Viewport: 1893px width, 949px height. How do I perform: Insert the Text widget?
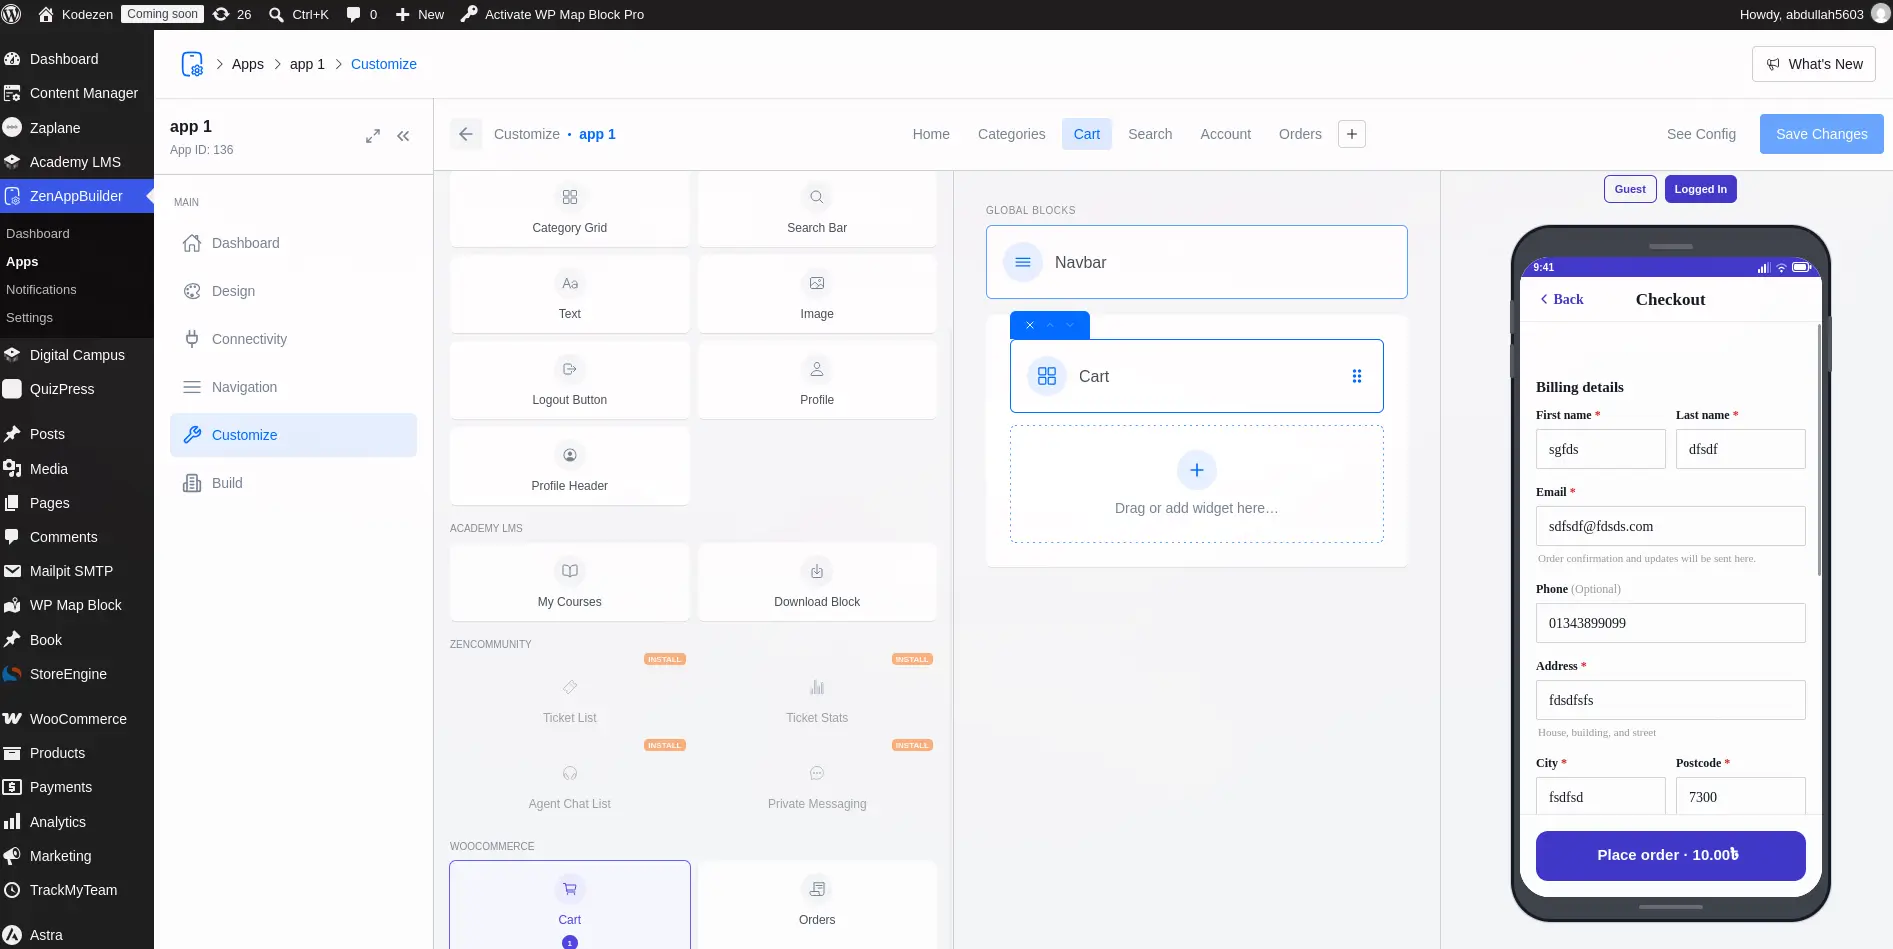point(570,295)
